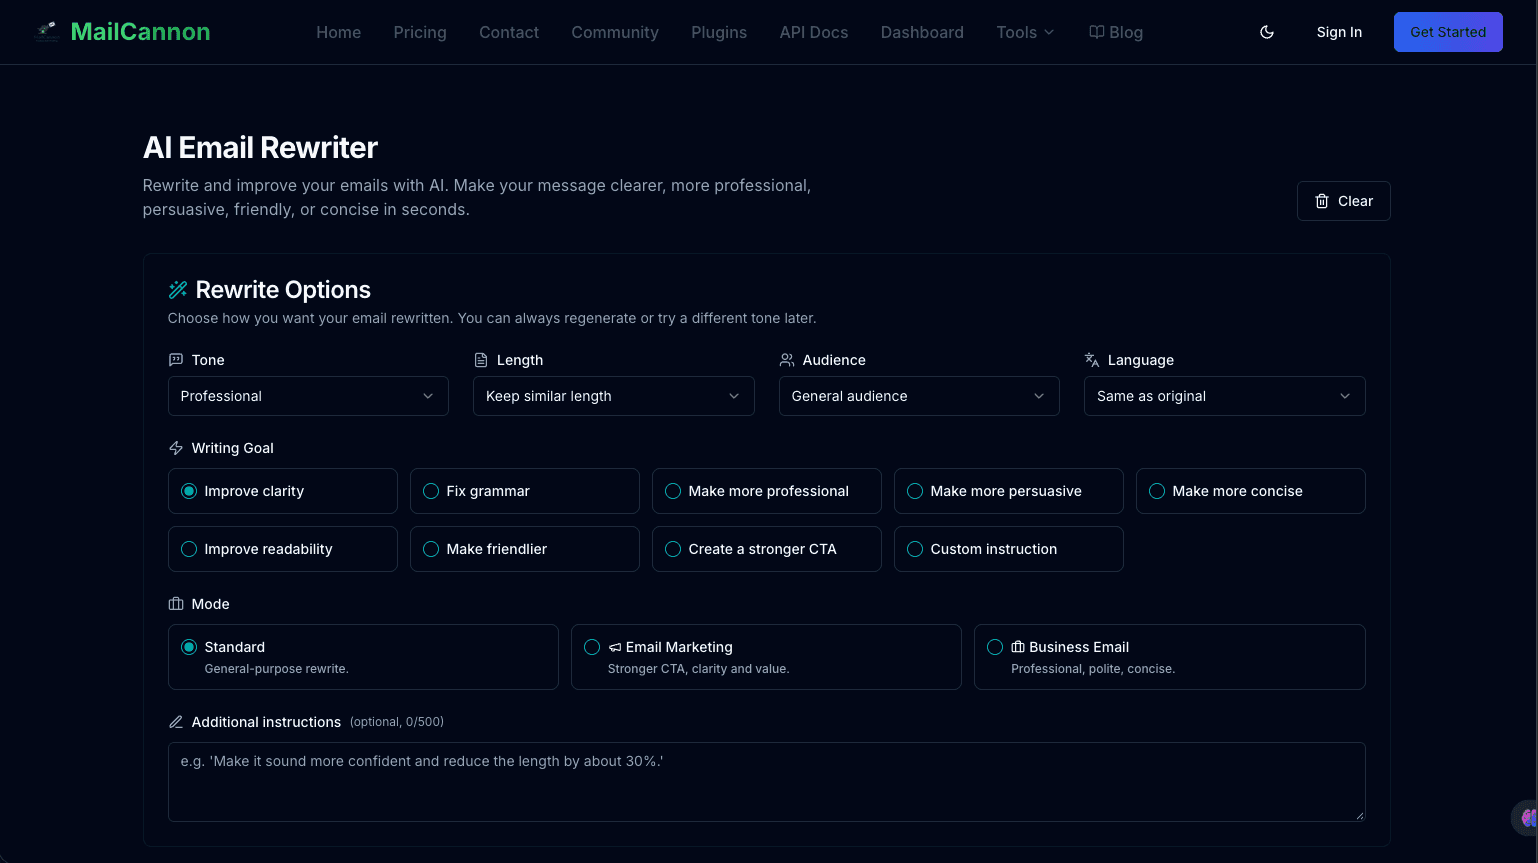The image size is (1538, 863).
Task: Expand the Language dropdown
Action: [x=1225, y=396]
